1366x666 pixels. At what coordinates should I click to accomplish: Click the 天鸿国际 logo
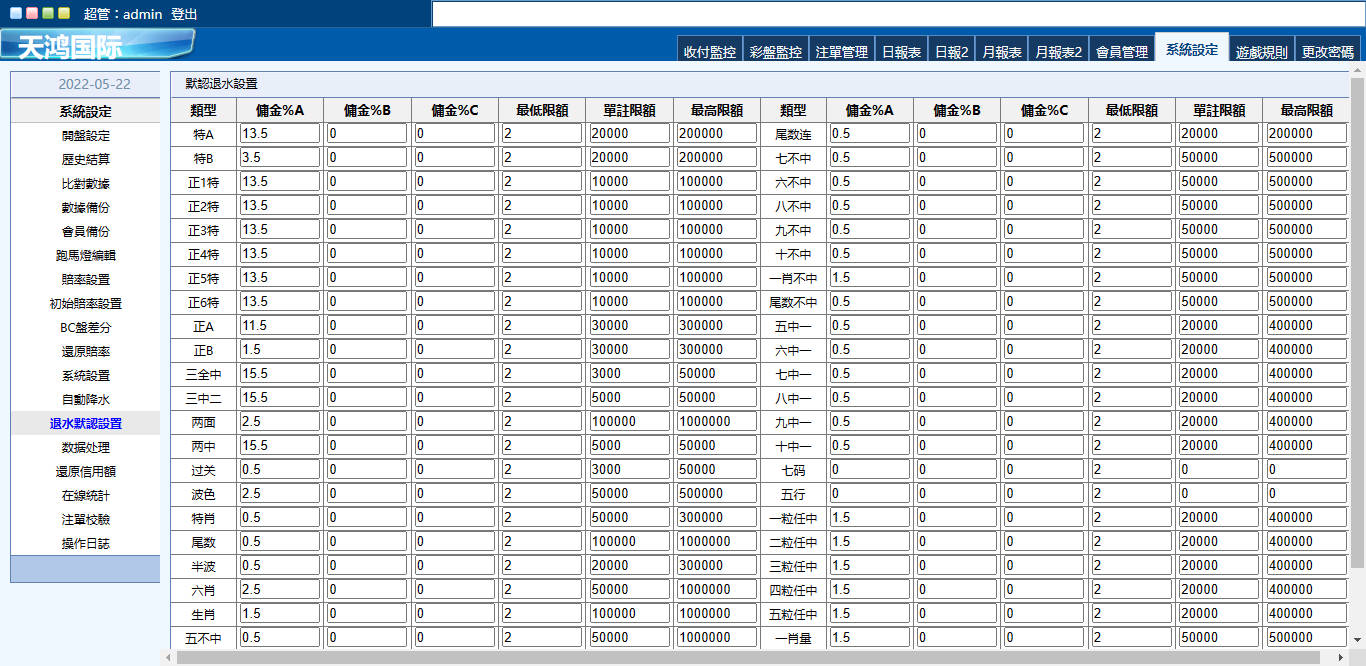click(97, 45)
